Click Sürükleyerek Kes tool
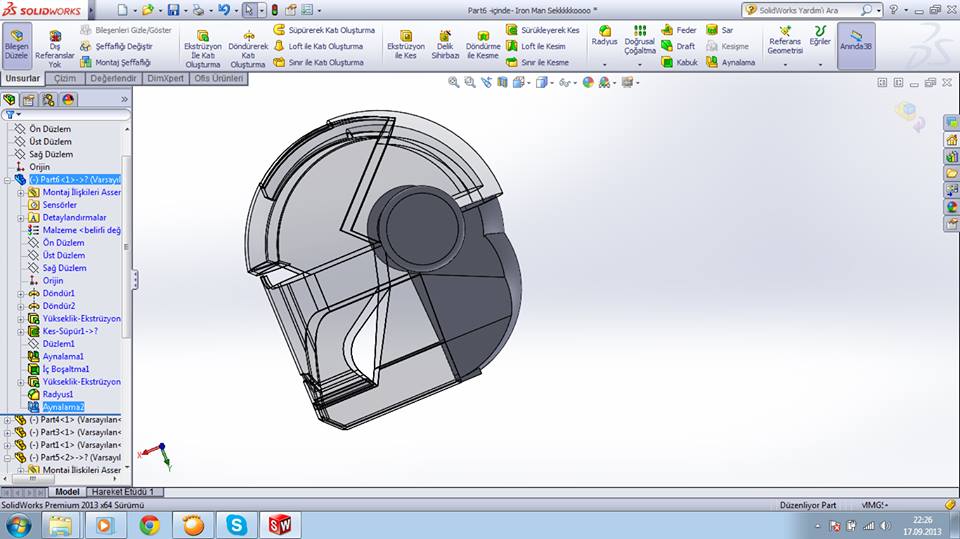The image size is (960, 539). [x=542, y=30]
